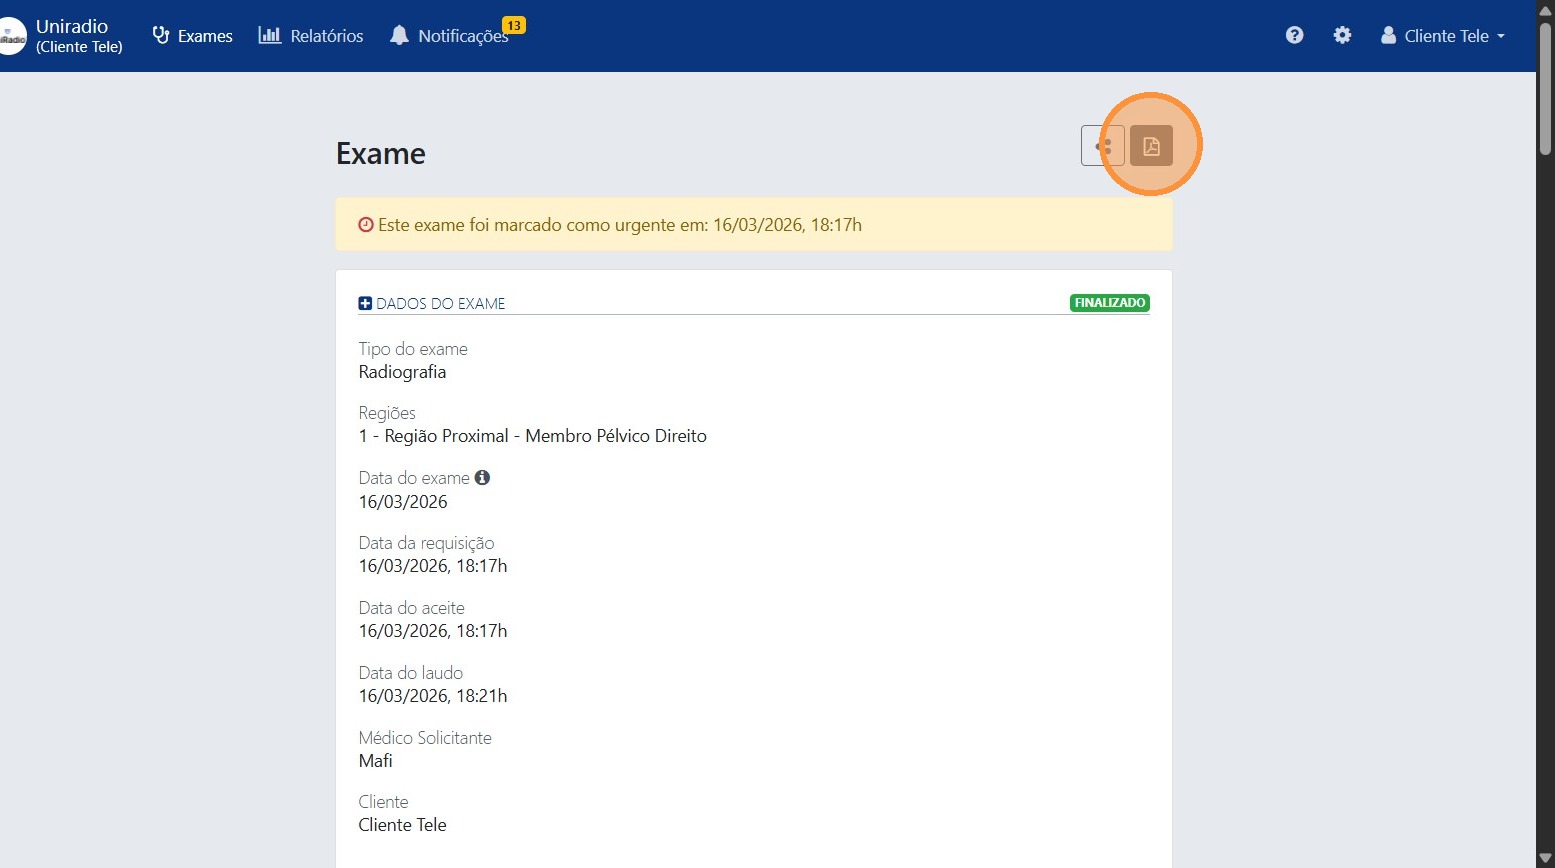Click the notification count badge 13

[514, 25]
